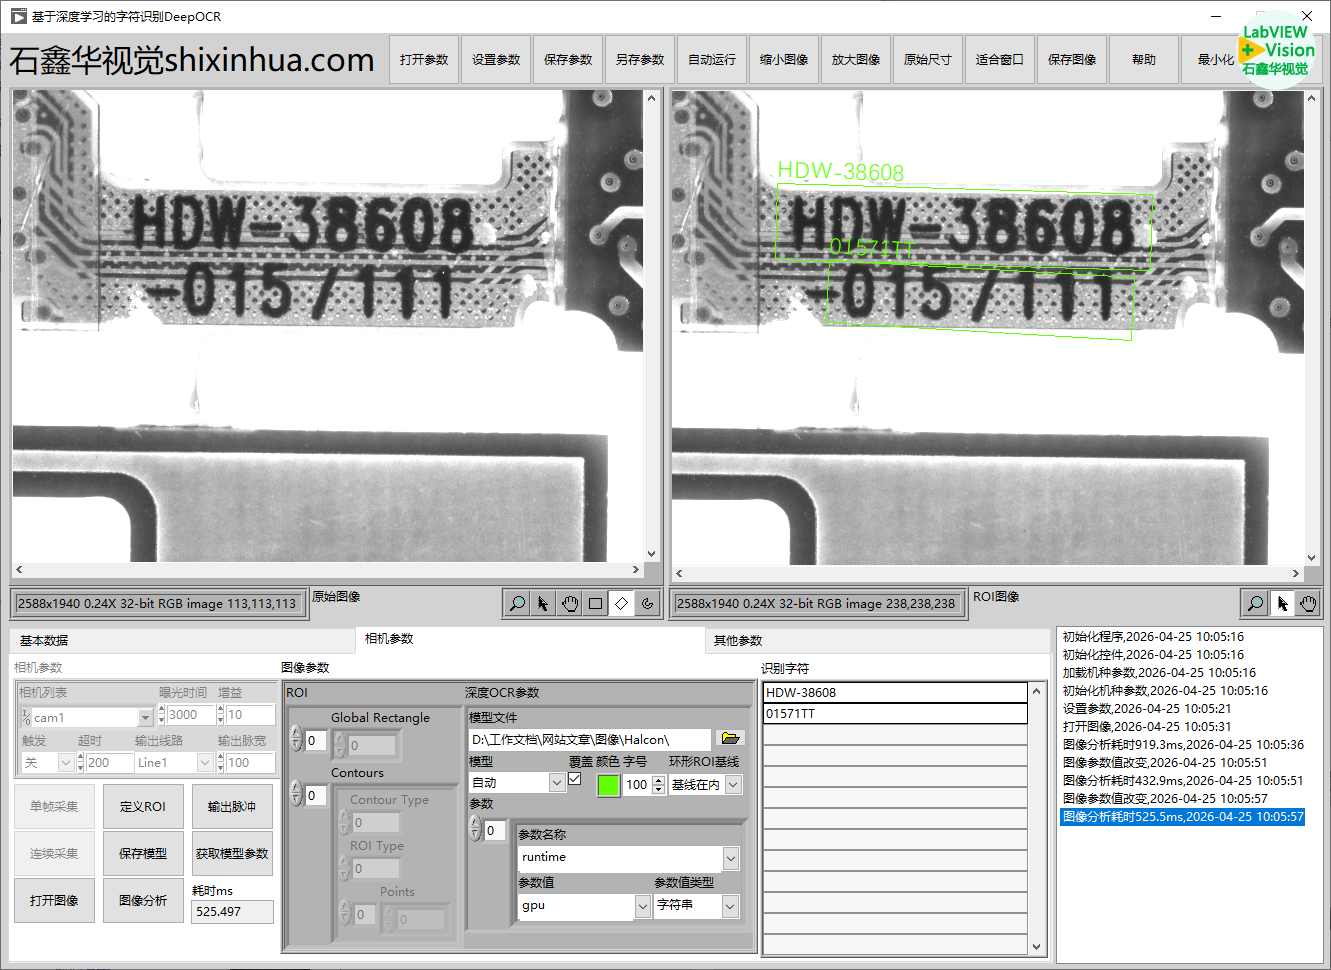Click the 图像分析 button
Image resolution: width=1331 pixels, height=970 pixels.
(x=143, y=901)
